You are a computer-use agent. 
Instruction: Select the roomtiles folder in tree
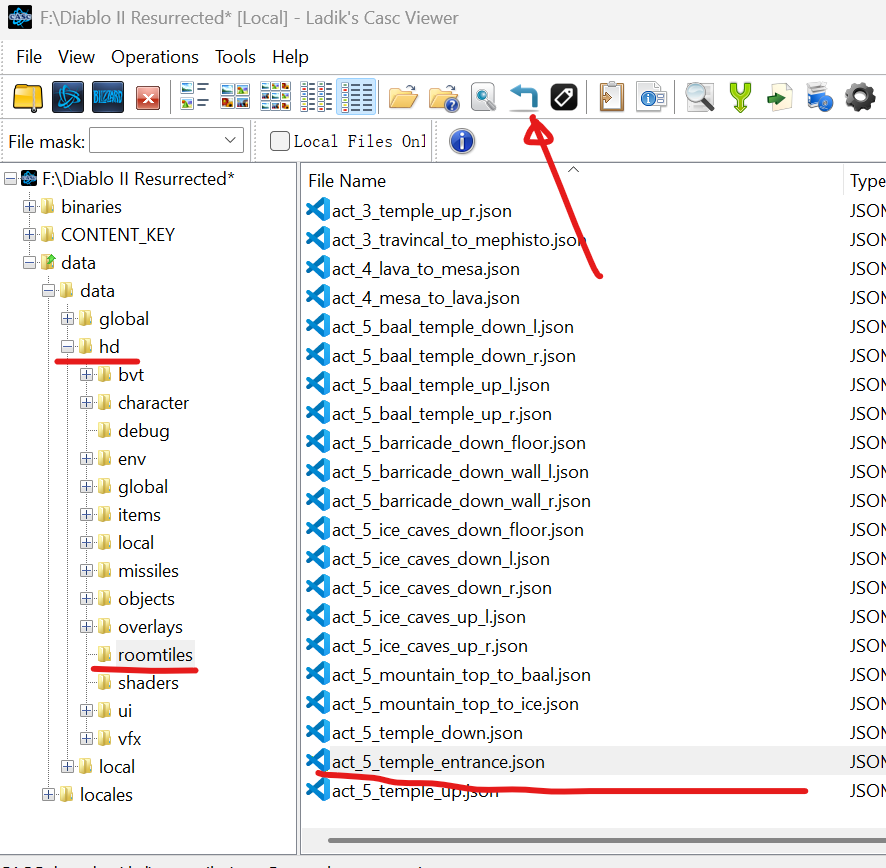(155, 655)
